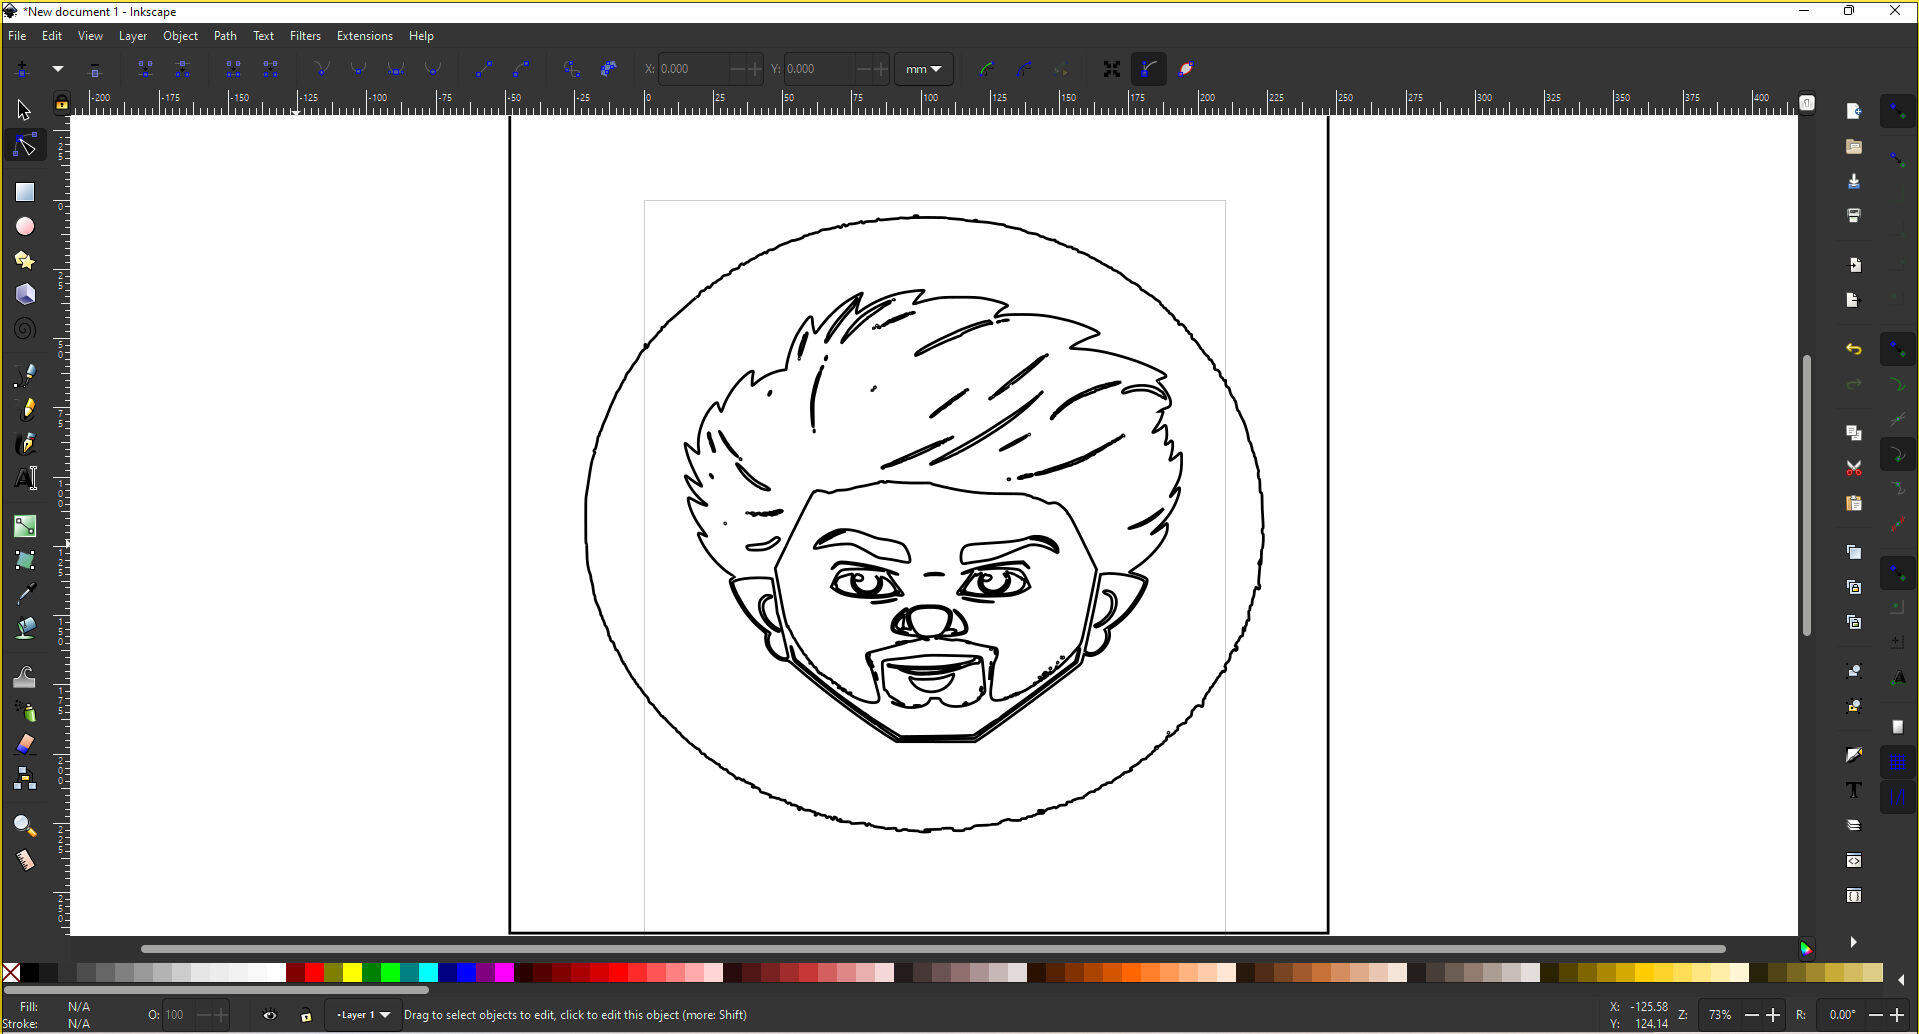Click the Delete selected nodes icon
Screen dimensions: 1919x1034
tap(94, 69)
